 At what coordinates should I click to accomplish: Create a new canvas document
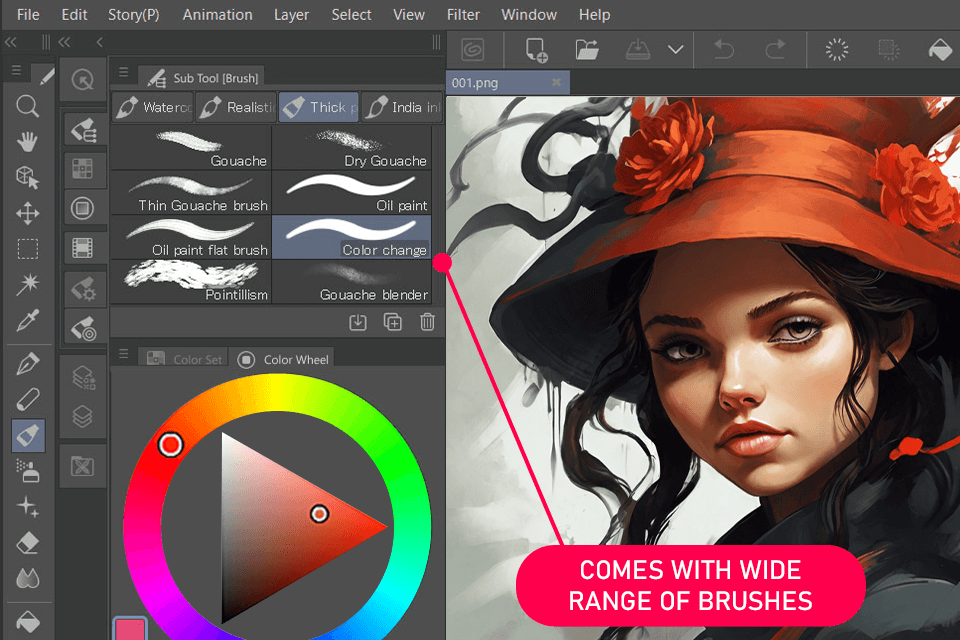[x=536, y=50]
